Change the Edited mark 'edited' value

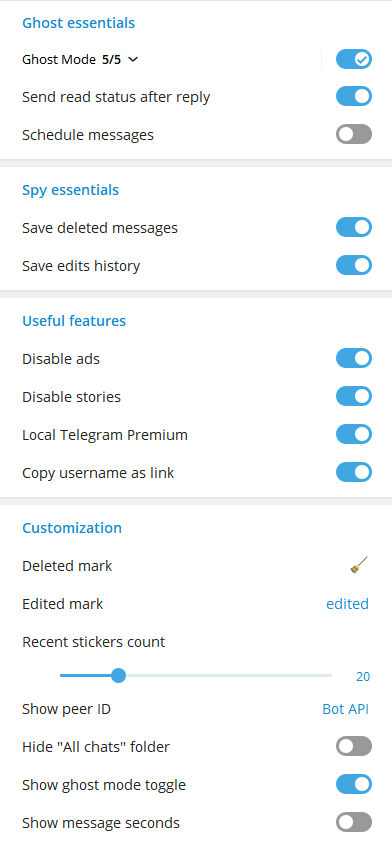347,603
